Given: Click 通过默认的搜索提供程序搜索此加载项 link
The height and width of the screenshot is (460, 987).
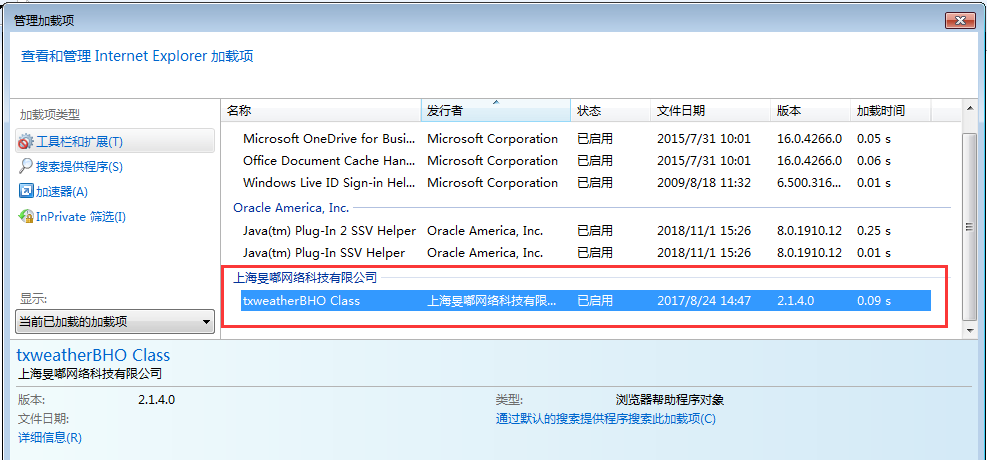Looking at the screenshot, I should coord(605,418).
